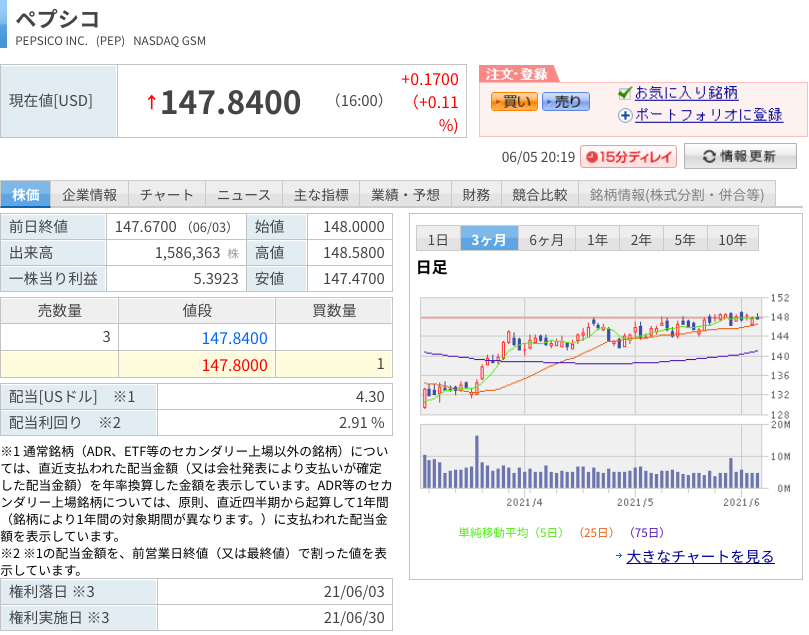809x635 pixels.
Task: Click the （75日） legend label
Action: (x=646, y=533)
